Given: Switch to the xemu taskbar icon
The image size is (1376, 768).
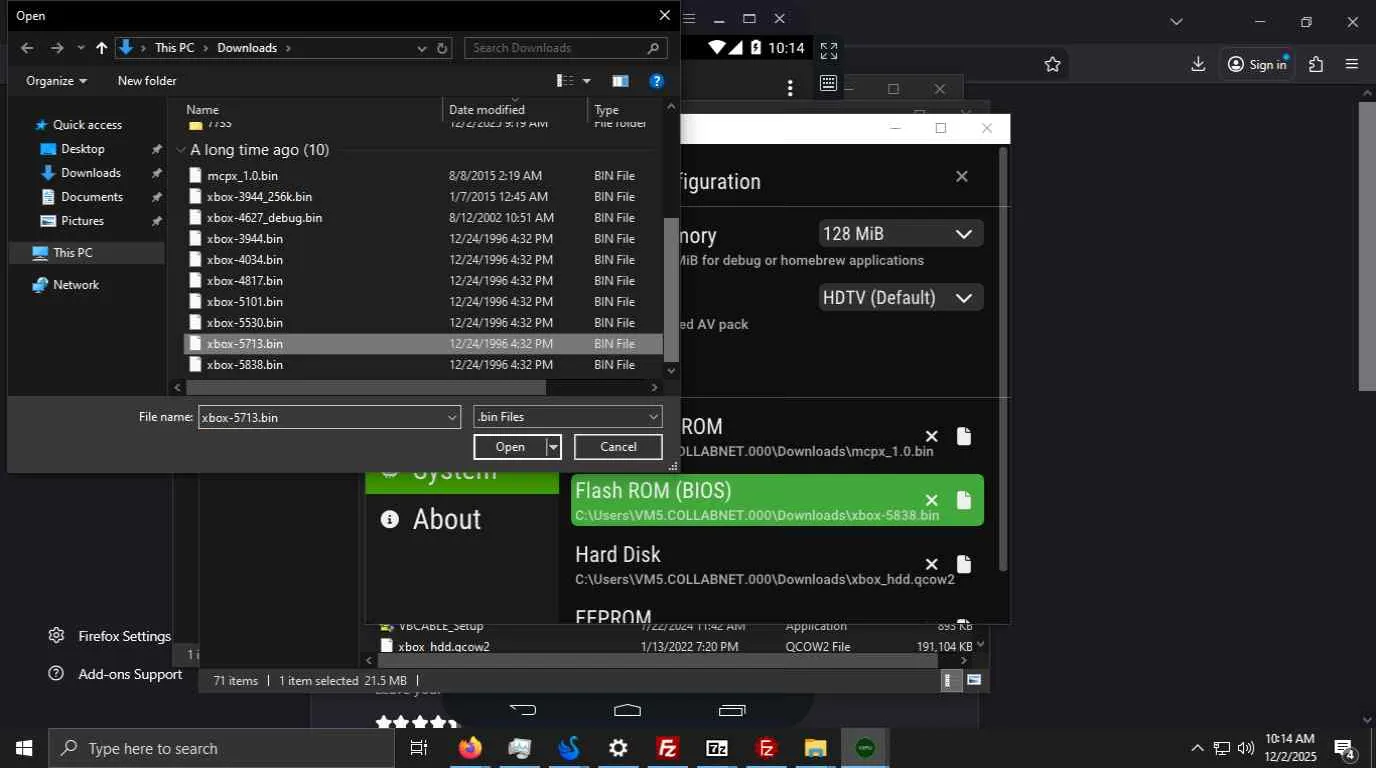Looking at the screenshot, I should 865,748.
